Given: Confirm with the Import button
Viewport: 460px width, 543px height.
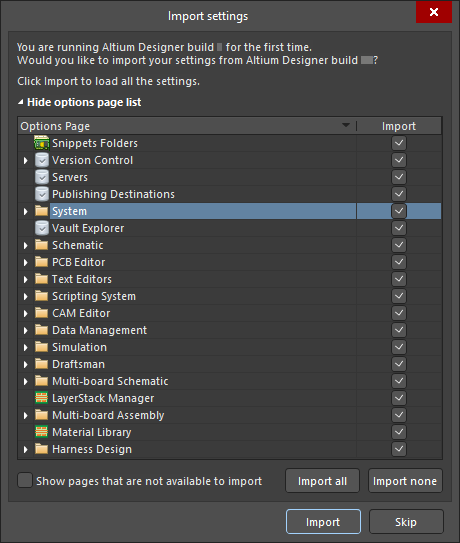Looking at the screenshot, I should pos(323,522).
